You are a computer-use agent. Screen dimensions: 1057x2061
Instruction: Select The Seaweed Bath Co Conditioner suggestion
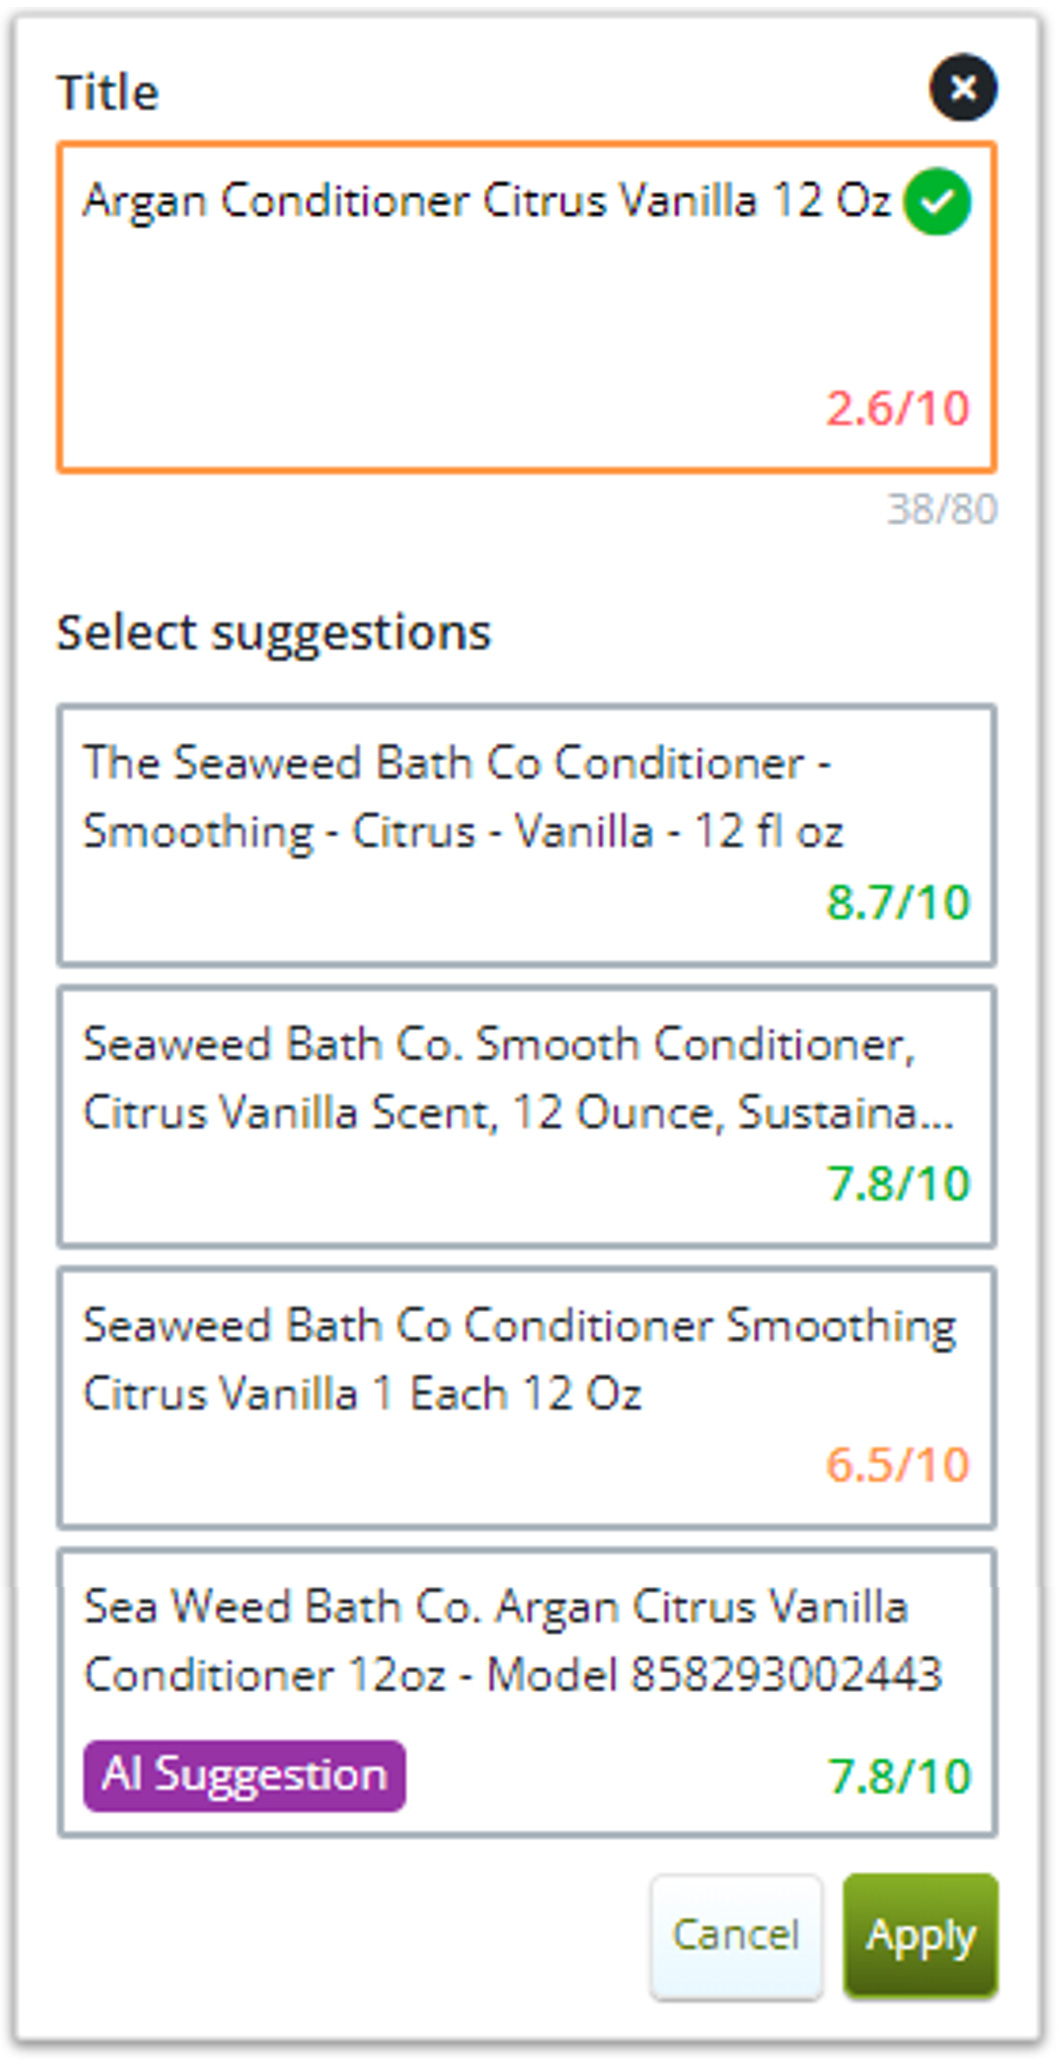526,835
